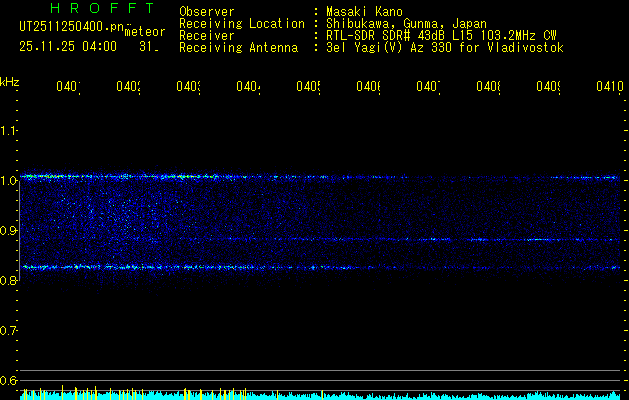Screen dimensions: 629x400
Task: Click the 'Receiving Location' label
Action: (242, 24)
